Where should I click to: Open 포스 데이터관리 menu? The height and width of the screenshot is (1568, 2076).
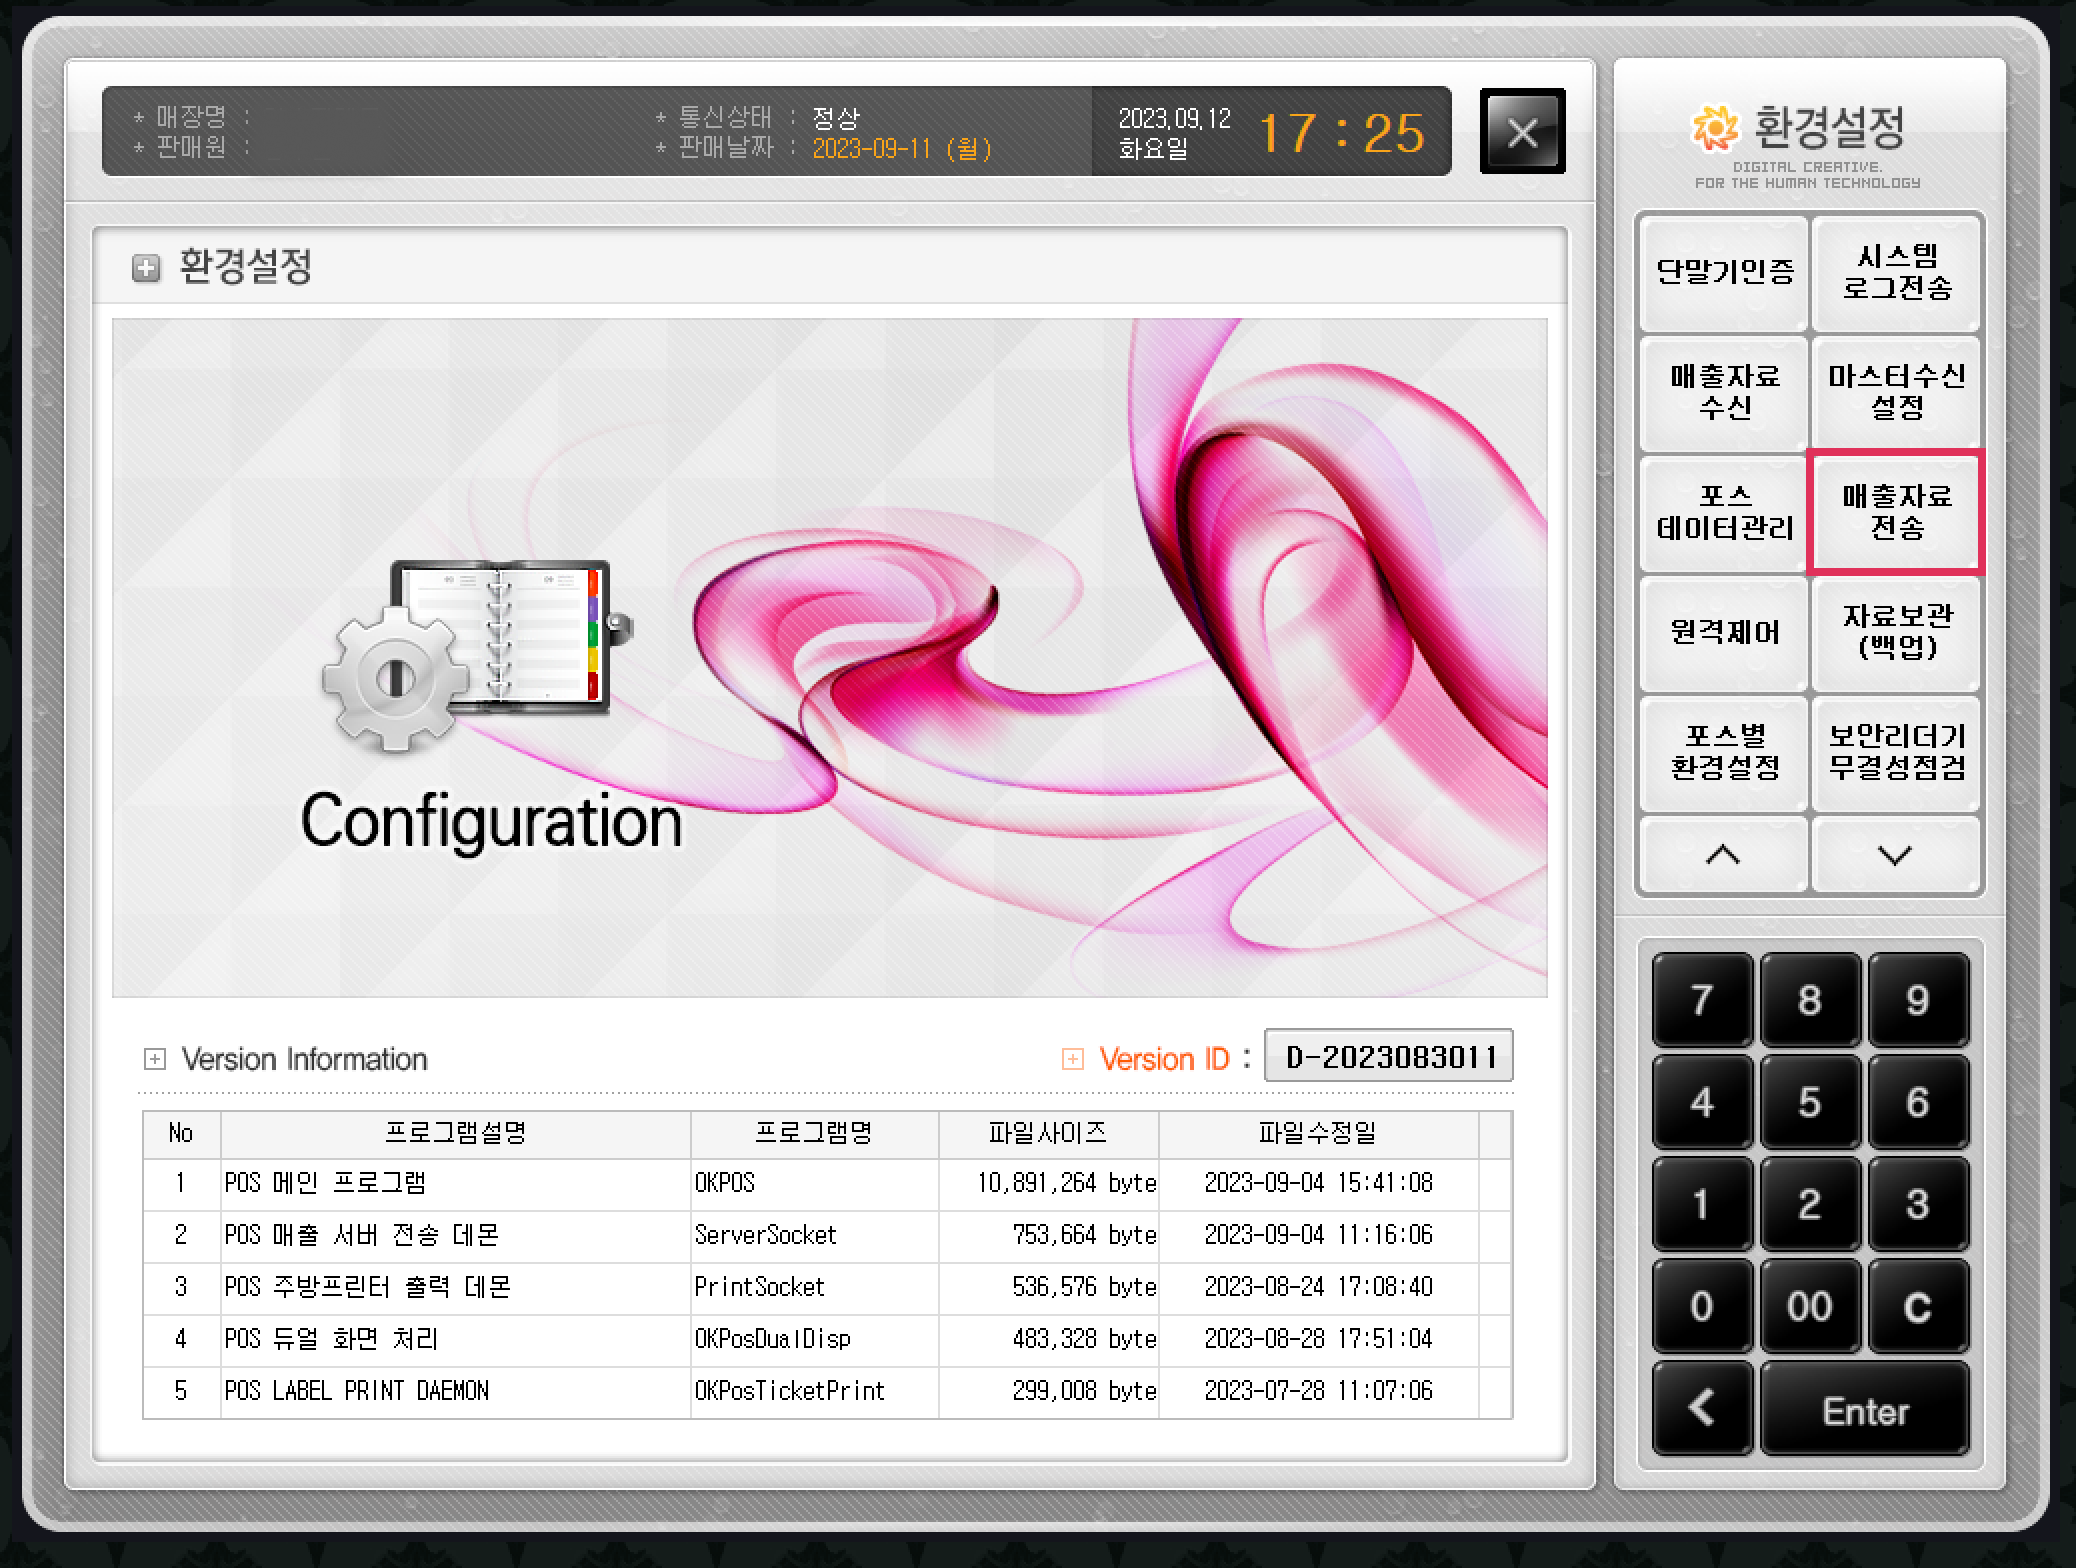click(1724, 512)
